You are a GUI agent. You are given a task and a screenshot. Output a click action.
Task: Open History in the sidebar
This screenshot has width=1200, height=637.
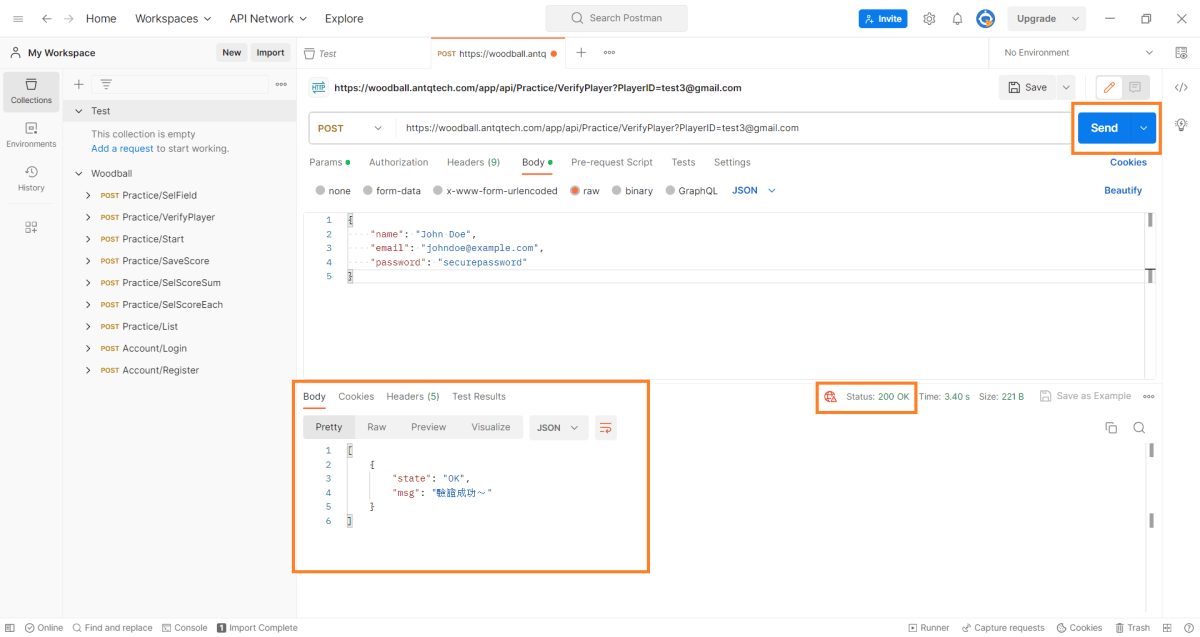(31, 178)
